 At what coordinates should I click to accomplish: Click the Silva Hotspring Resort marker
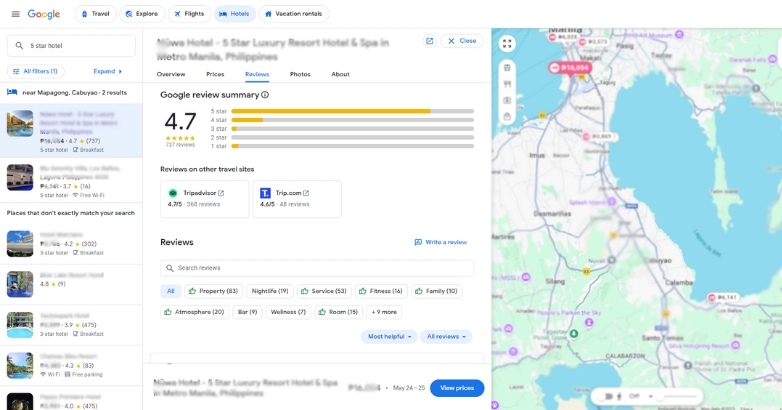[737, 345]
